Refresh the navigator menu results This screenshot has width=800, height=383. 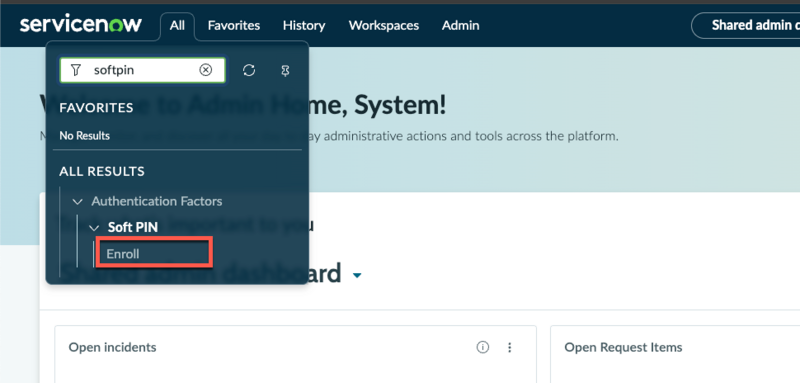point(249,70)
